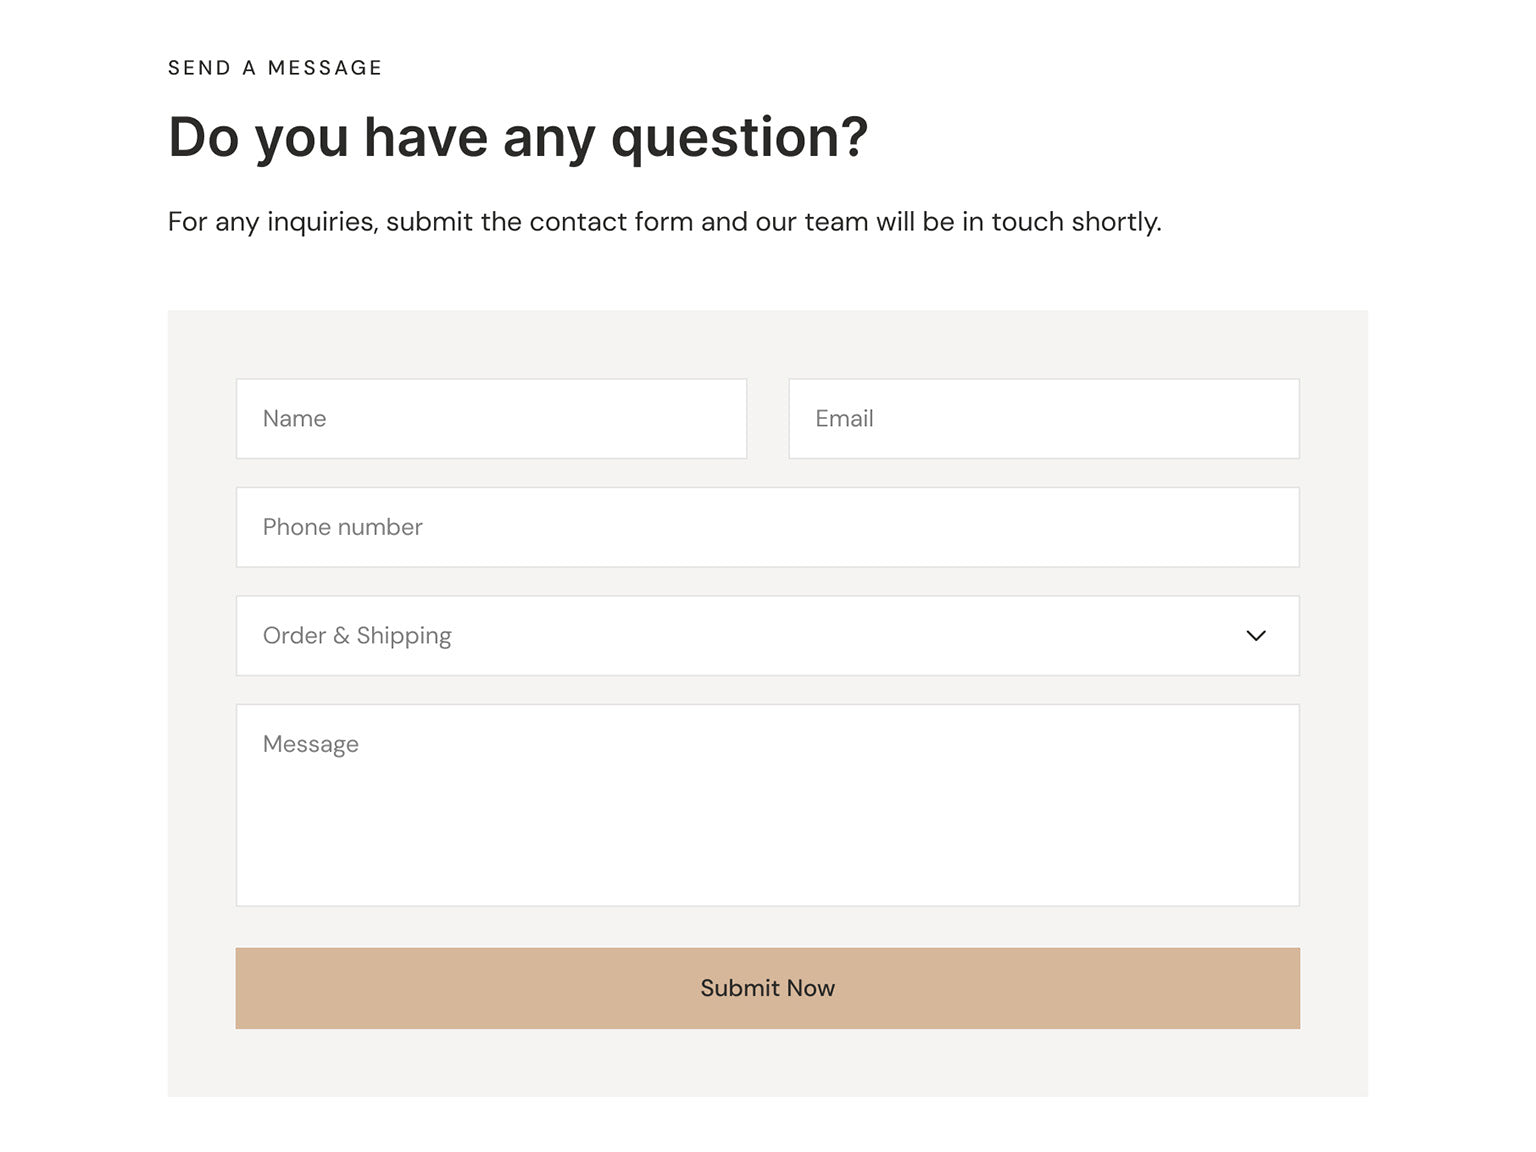Click the word 'question?' in the heading
Screen dimensions: 1536x1152
tap(739, 137)
